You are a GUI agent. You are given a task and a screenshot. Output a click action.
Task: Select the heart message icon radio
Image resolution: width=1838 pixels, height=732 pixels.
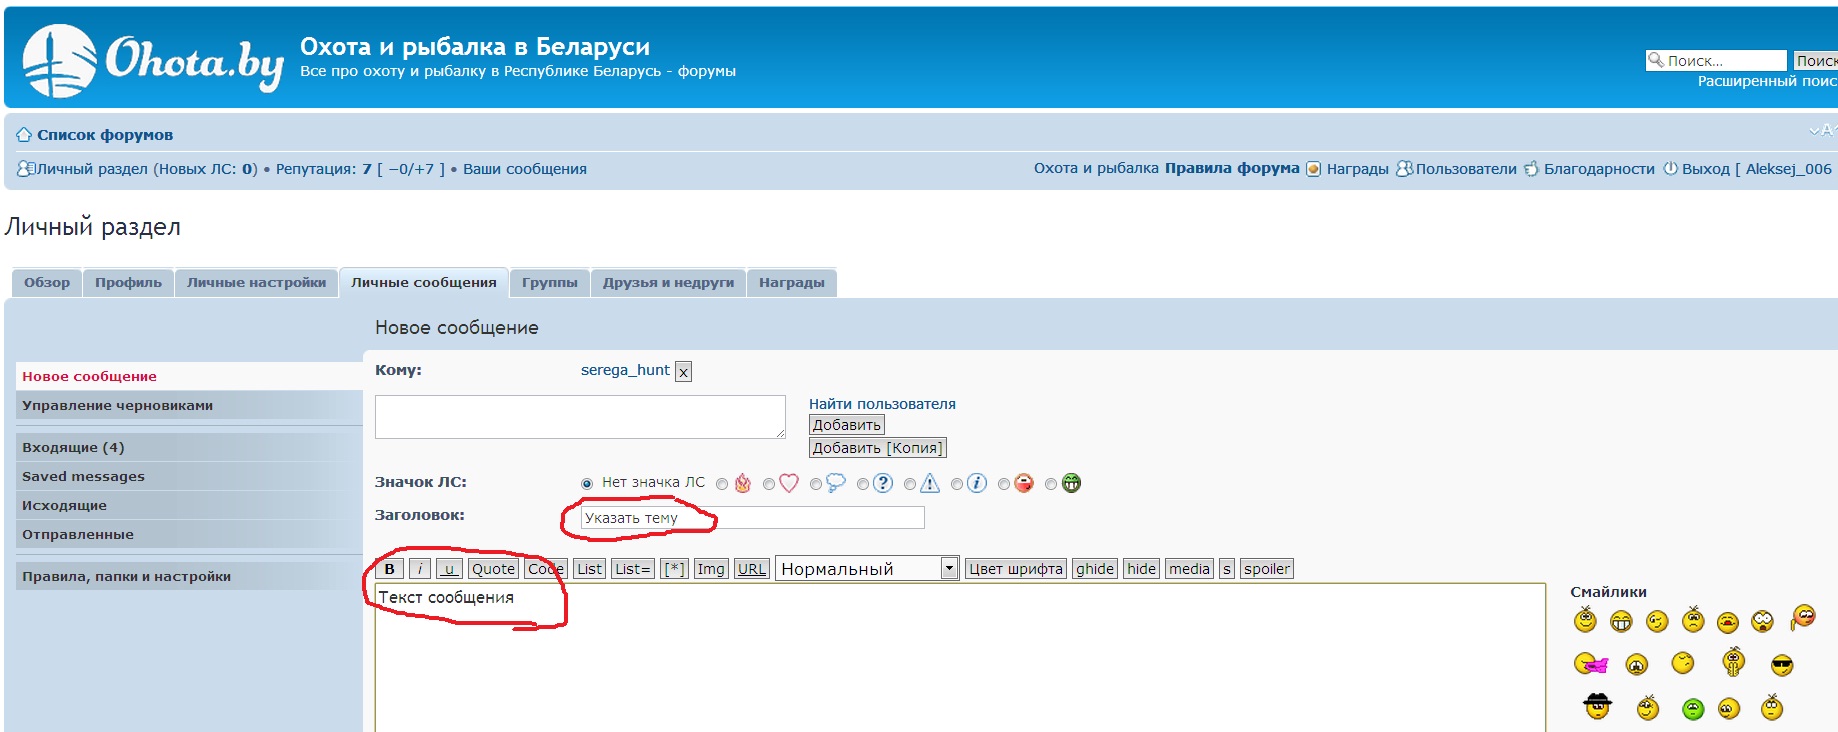[x=769, y=484]
